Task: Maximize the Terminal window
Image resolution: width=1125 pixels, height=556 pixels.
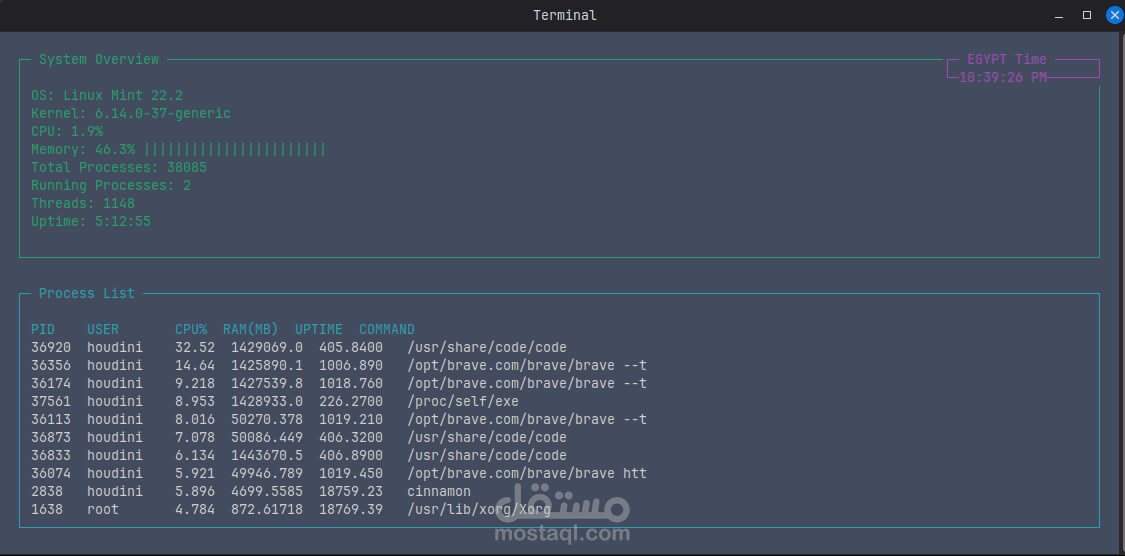Action: tap(1087, 15)
